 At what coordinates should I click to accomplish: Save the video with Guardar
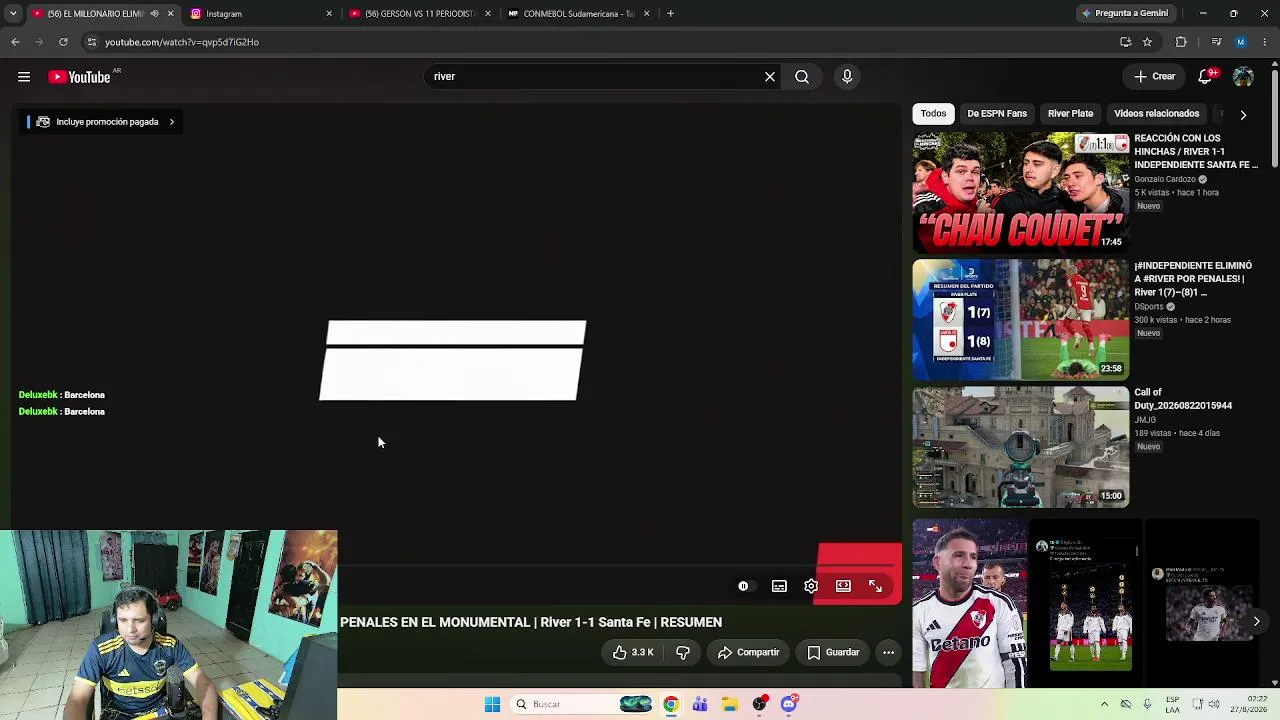coord(834,653)
